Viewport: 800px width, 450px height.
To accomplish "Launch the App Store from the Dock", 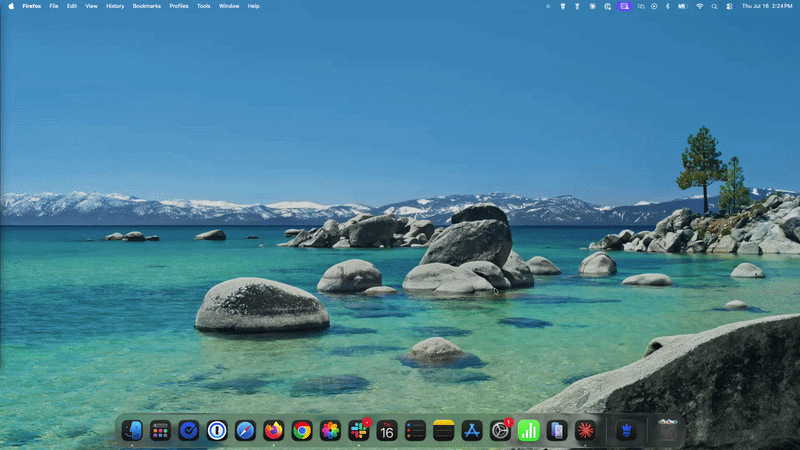I will (x=472, y=431).
